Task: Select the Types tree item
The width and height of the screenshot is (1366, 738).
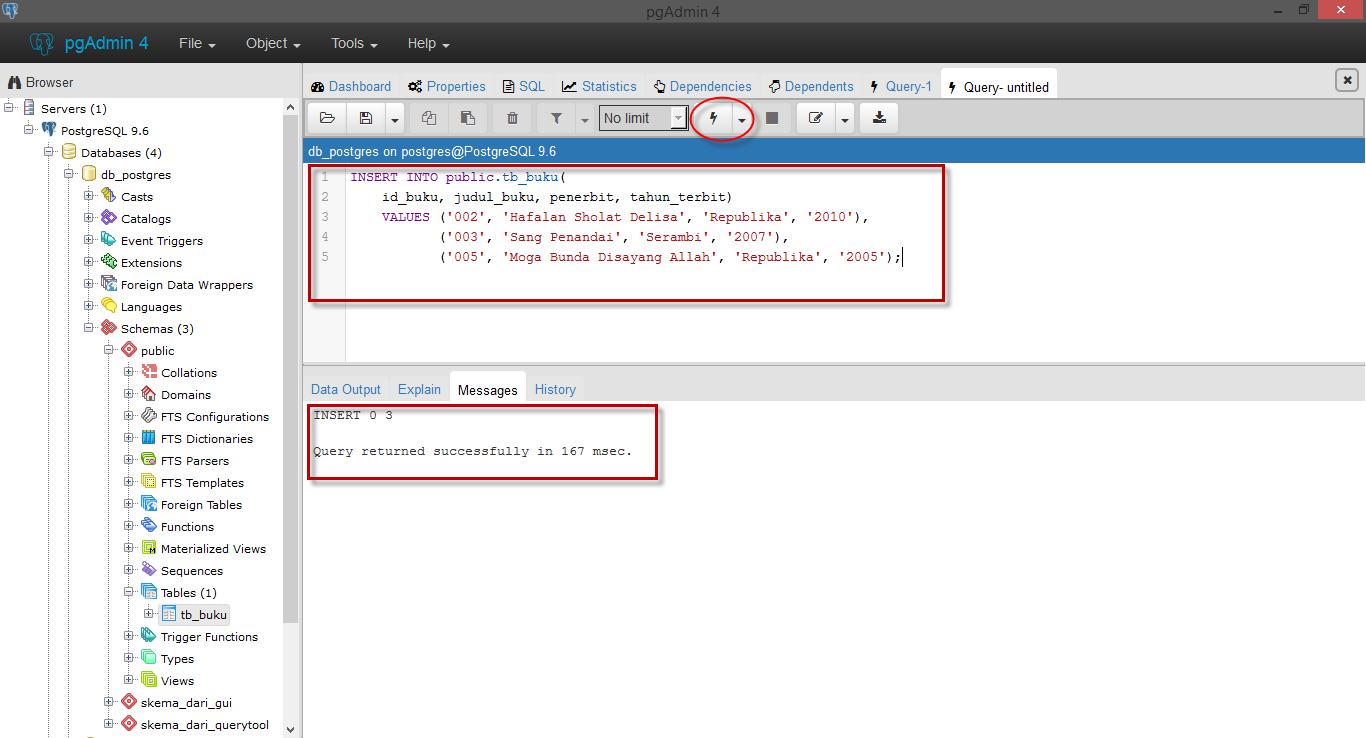Action: [x=177, y=659]
